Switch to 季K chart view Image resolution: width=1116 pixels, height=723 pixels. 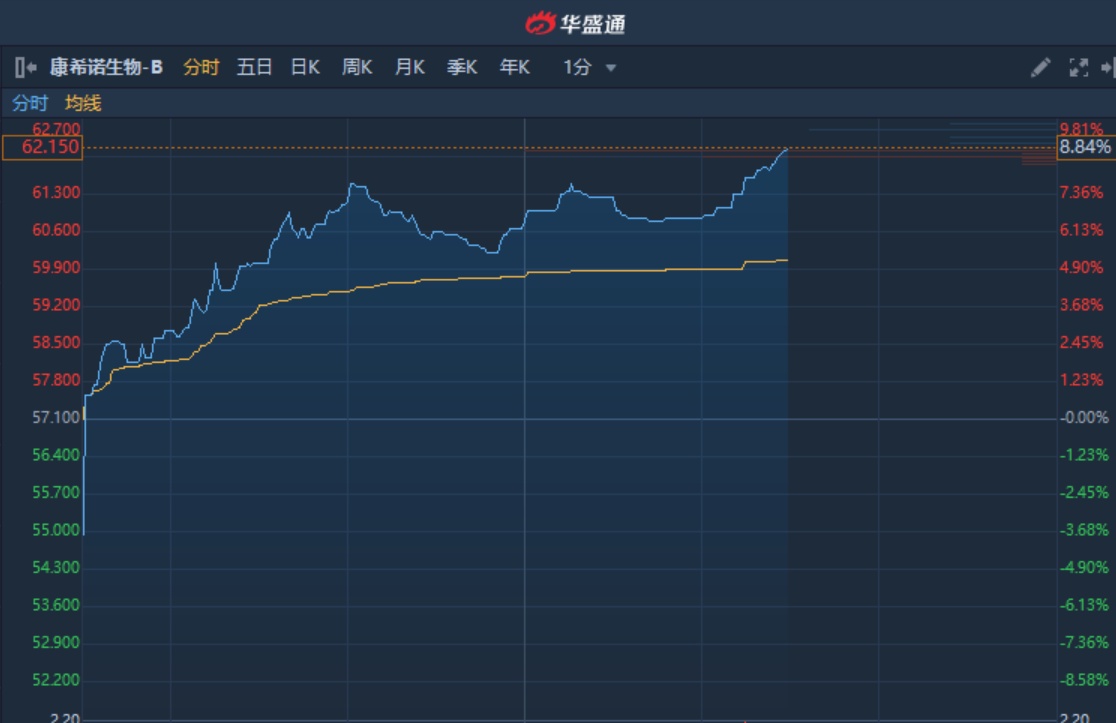(462, 68)
